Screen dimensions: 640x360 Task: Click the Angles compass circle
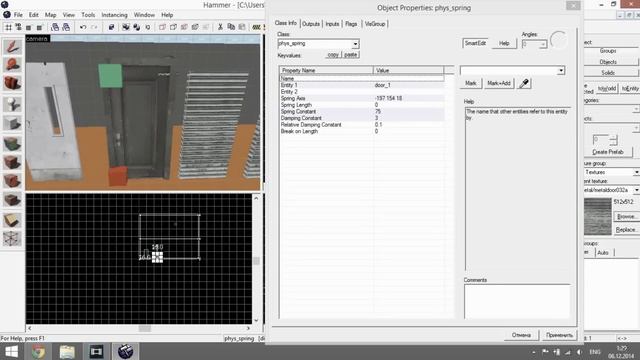point(558,40)
